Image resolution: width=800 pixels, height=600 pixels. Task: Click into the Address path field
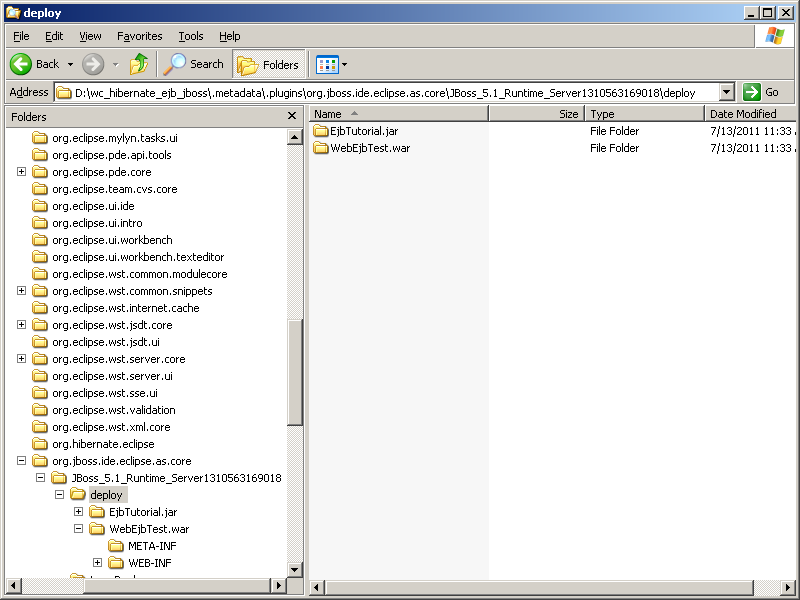click(x=387, y=92)
